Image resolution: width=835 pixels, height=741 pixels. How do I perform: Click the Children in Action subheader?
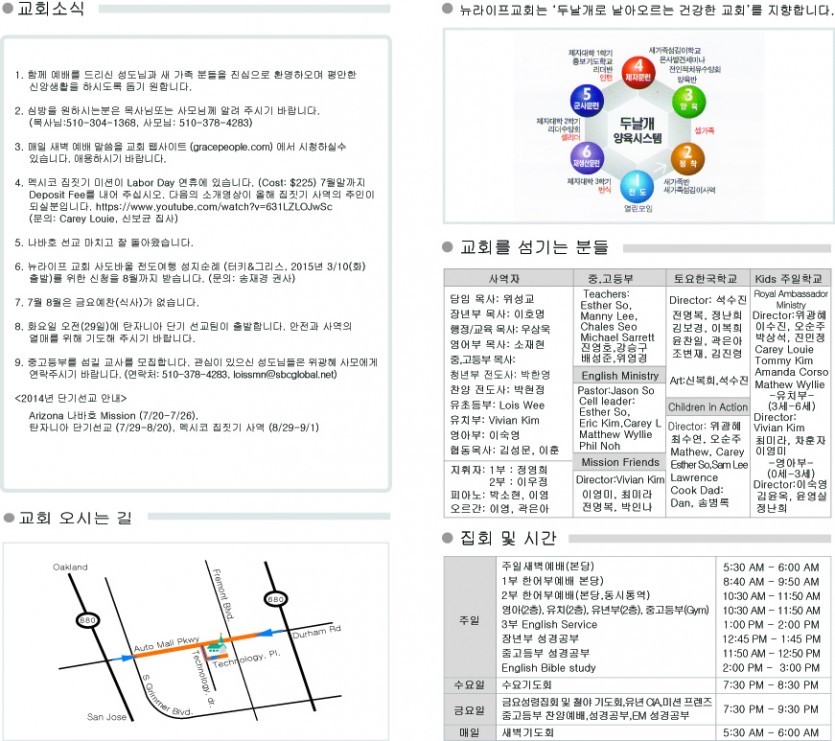[x=707, y=407]
